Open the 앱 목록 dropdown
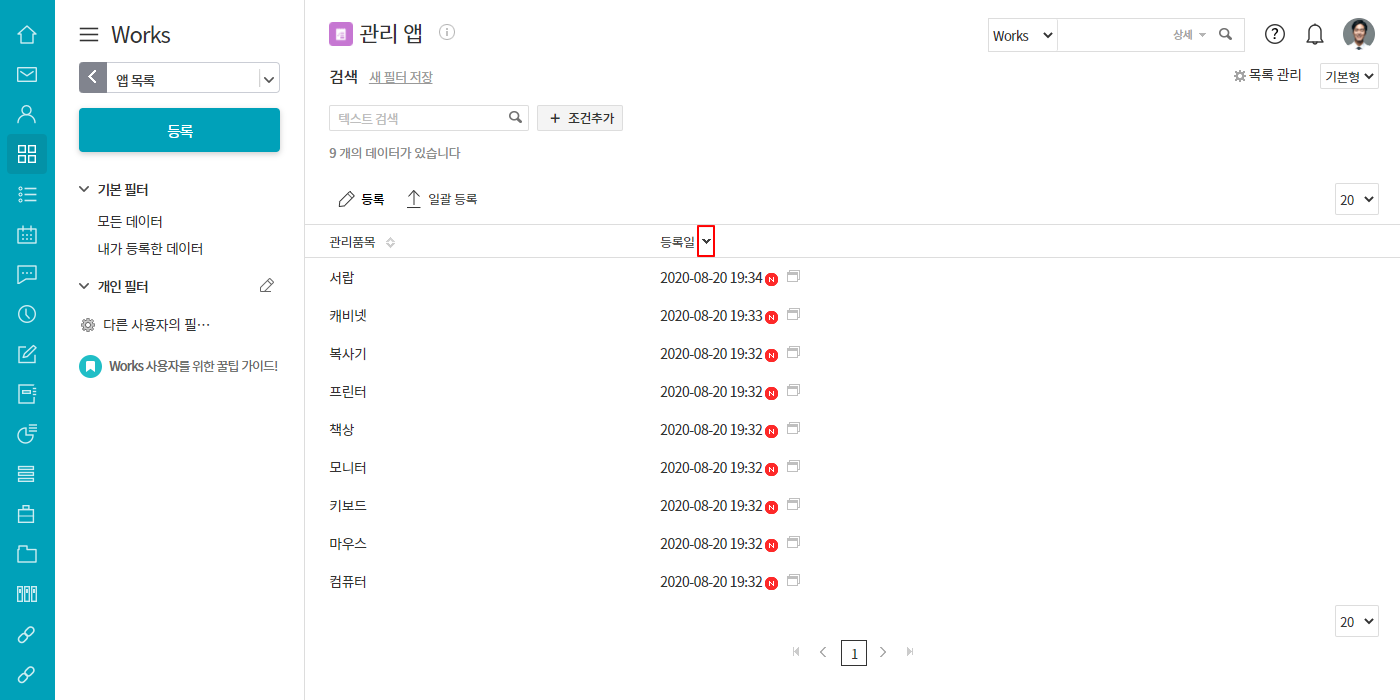 pos(268,78)
